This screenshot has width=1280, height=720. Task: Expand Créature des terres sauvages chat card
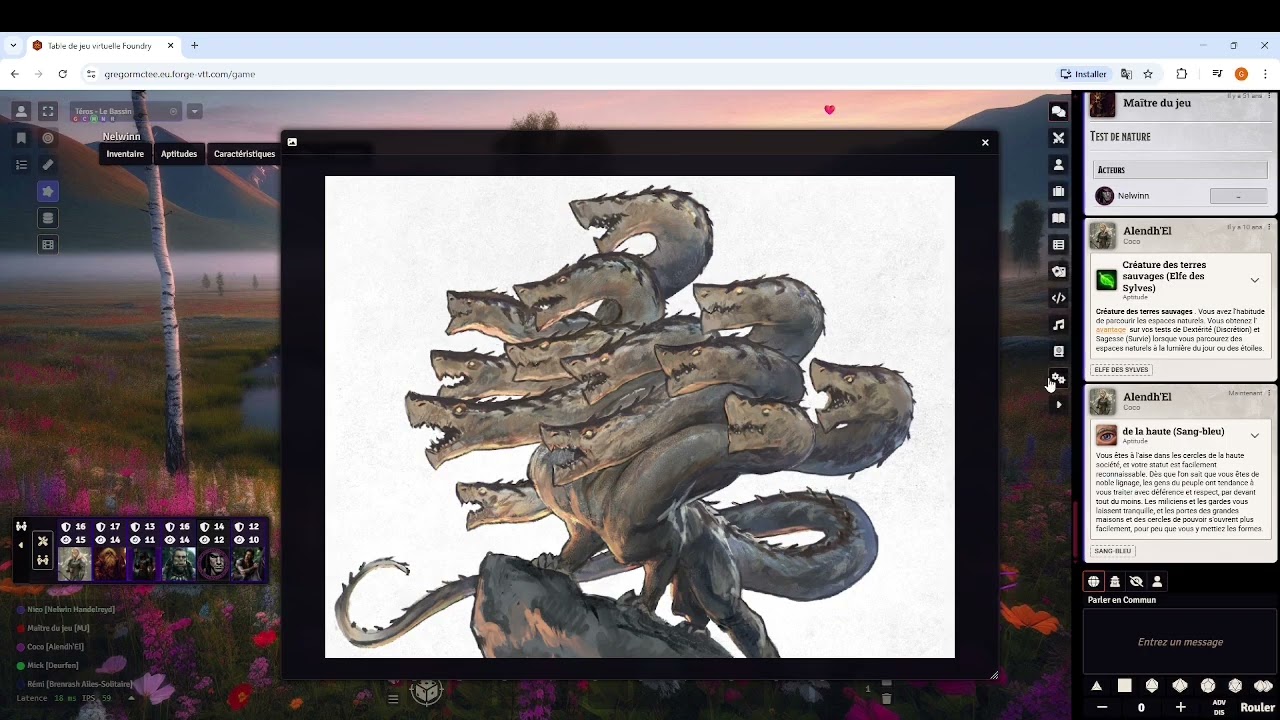1254,280
